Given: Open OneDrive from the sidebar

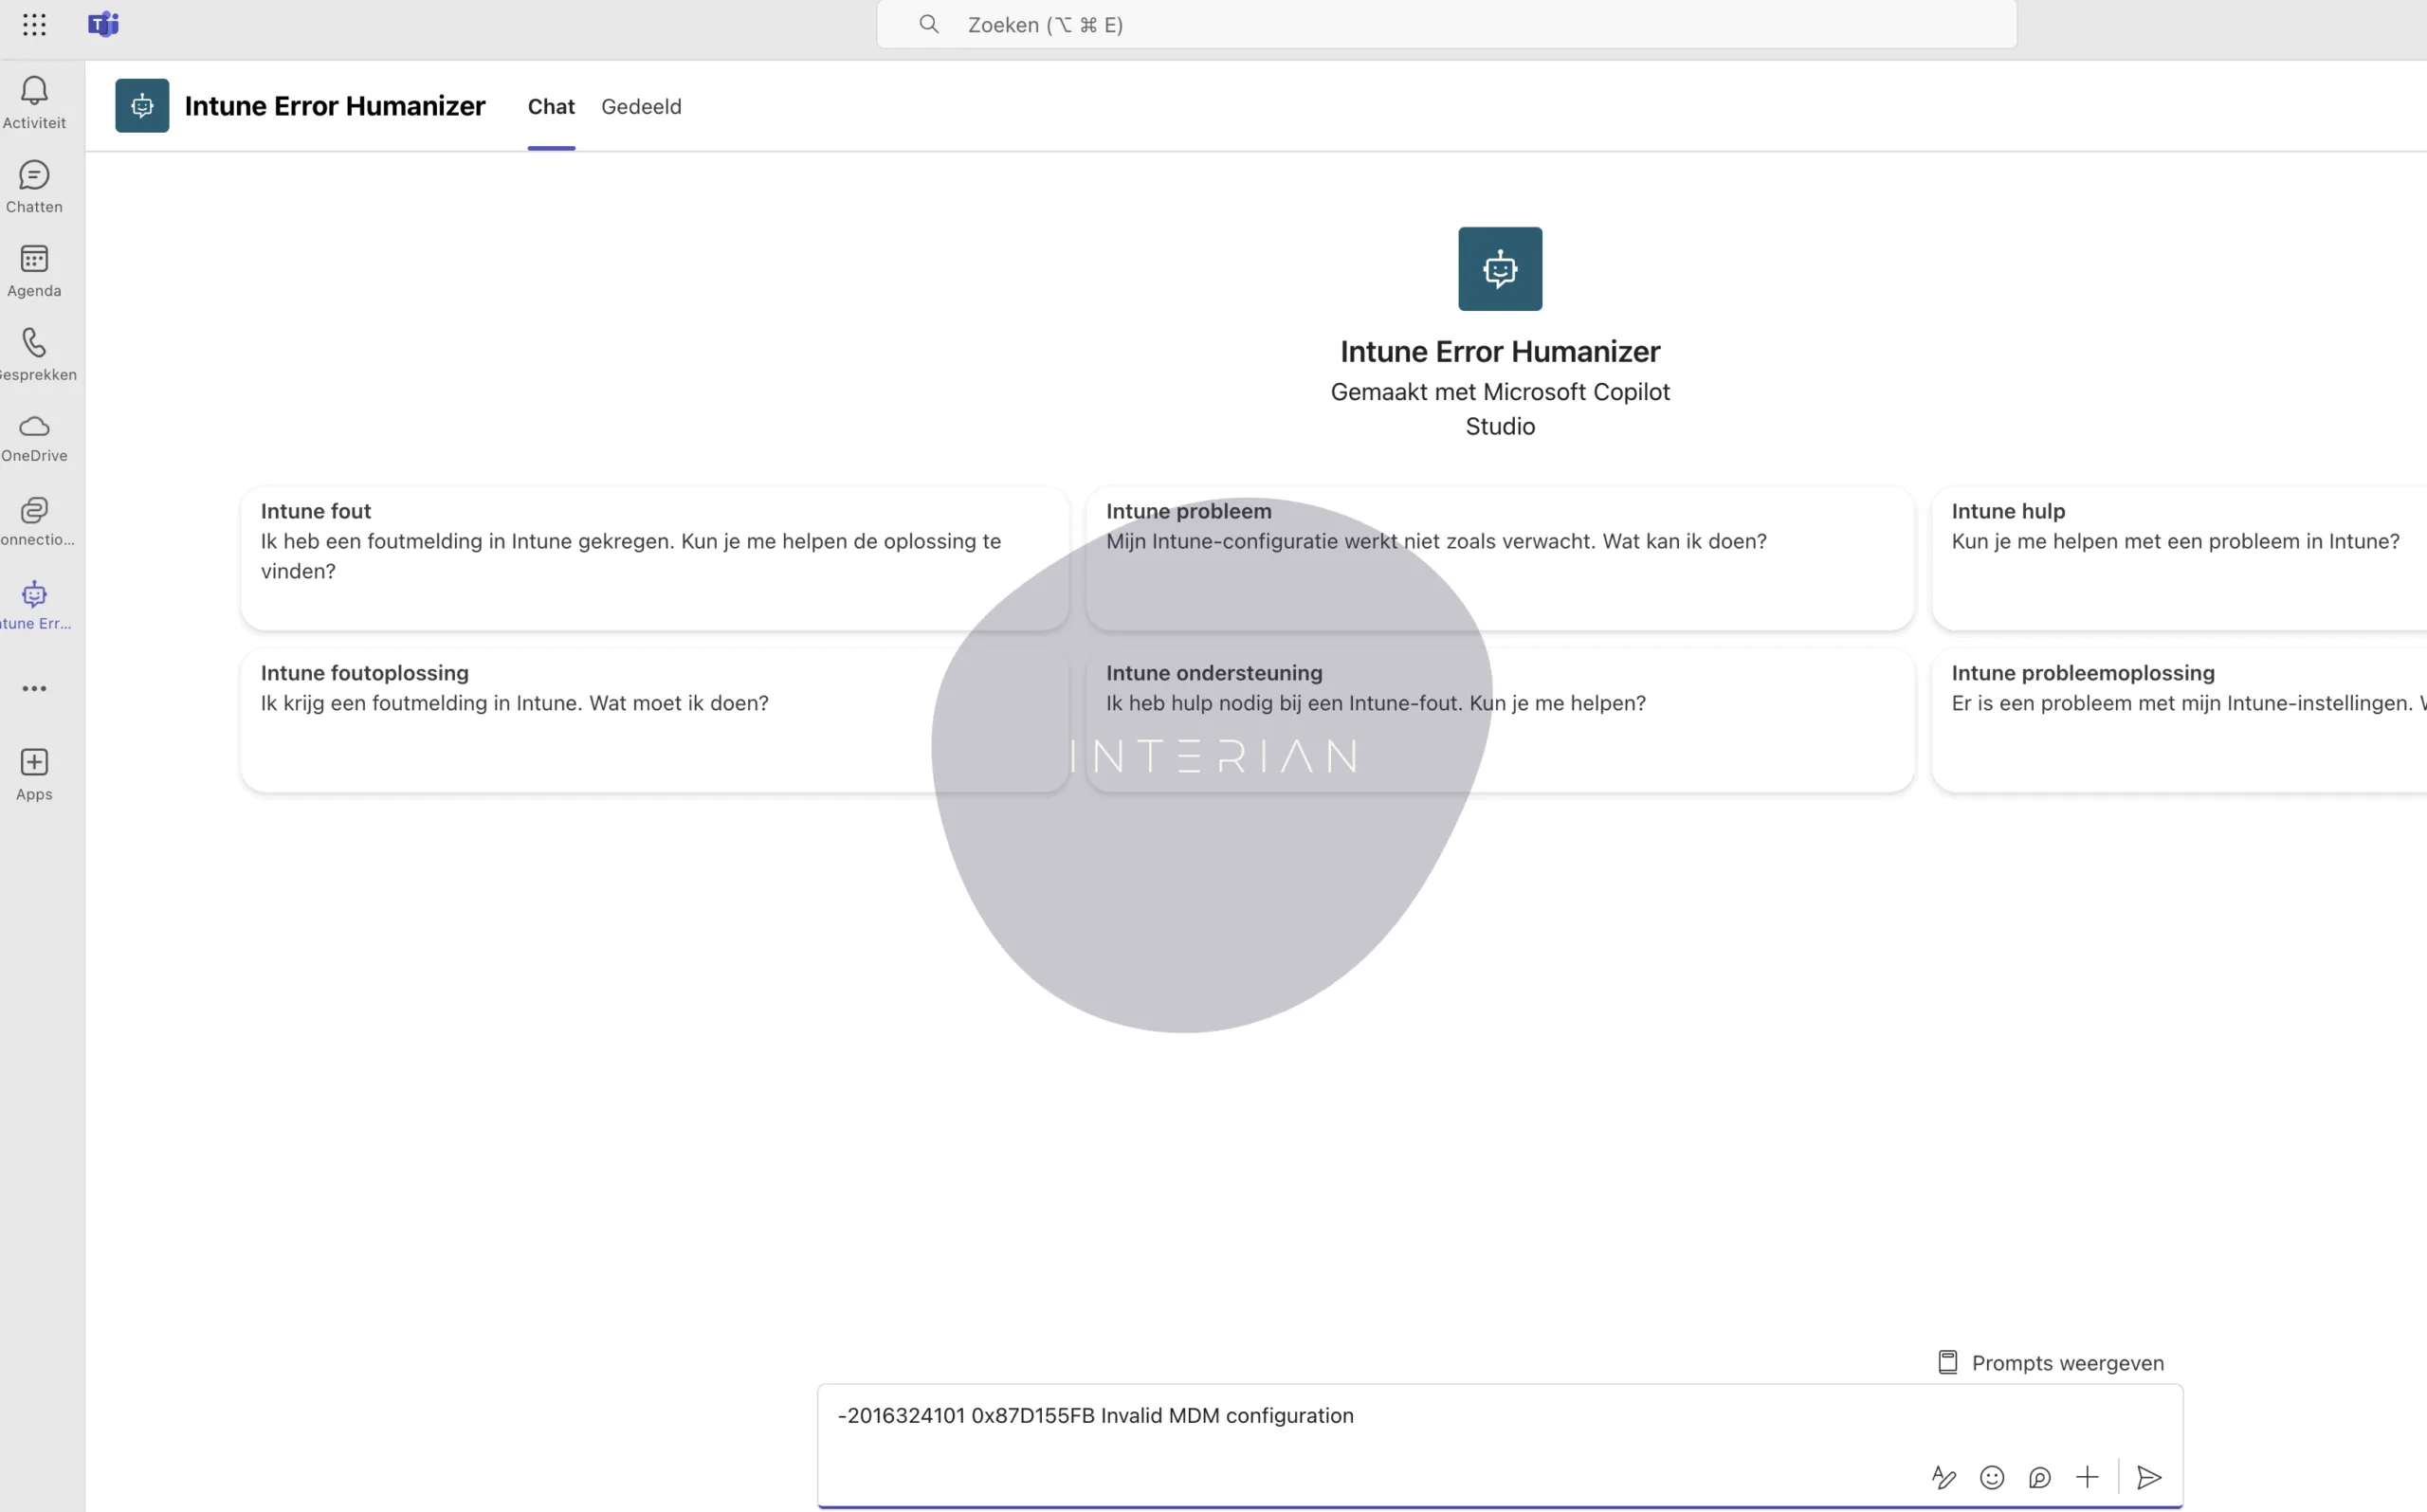Looking at the screenshot, I should [34, 437].
